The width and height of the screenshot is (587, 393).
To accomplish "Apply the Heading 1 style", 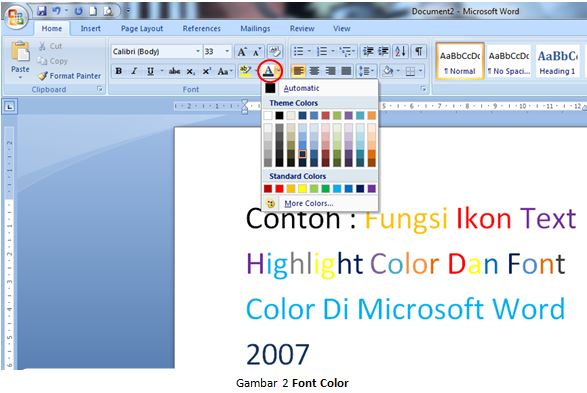I will tap(558, 61).
